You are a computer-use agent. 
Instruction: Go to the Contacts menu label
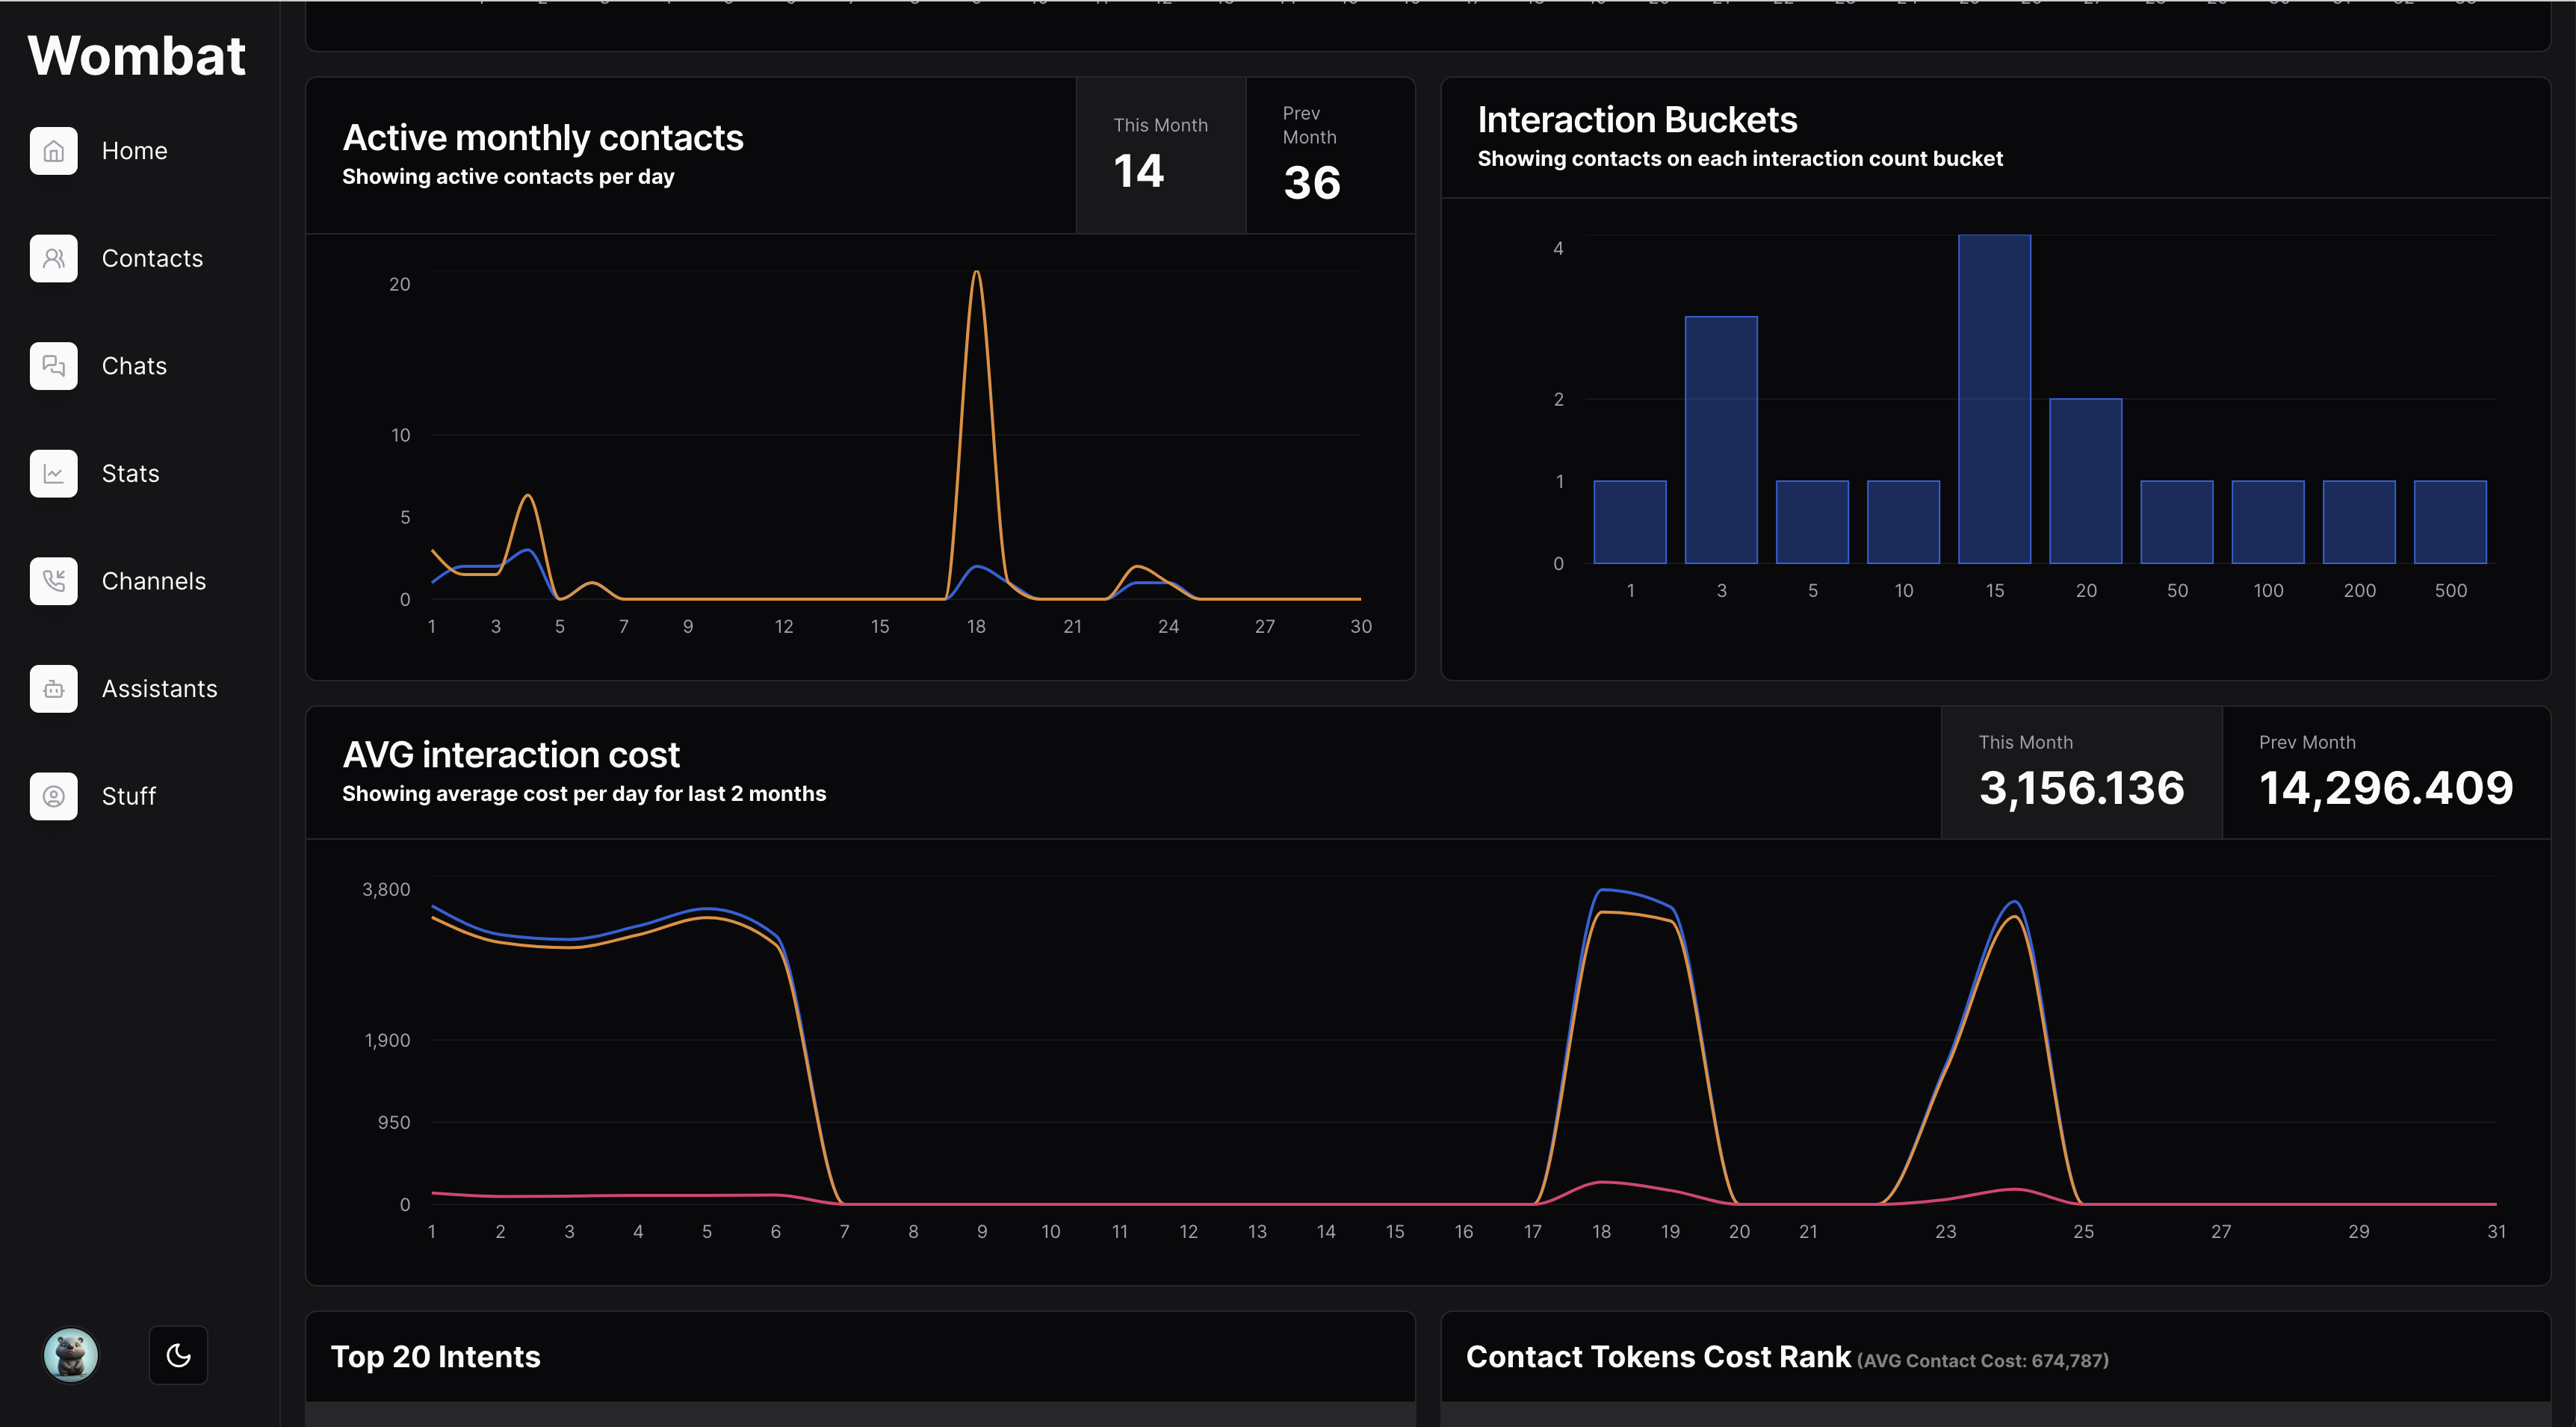(x=152, y=258)
